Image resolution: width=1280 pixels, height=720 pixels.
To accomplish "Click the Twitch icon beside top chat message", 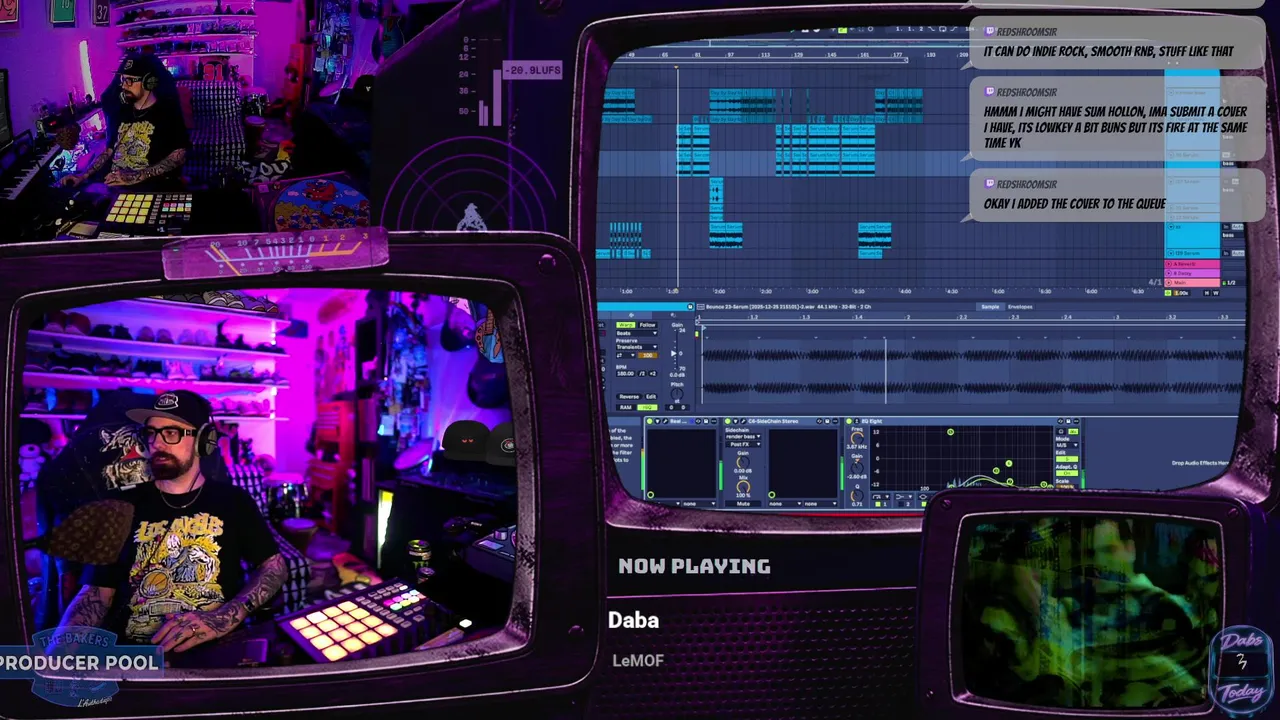I will click(x=991, y=32).
